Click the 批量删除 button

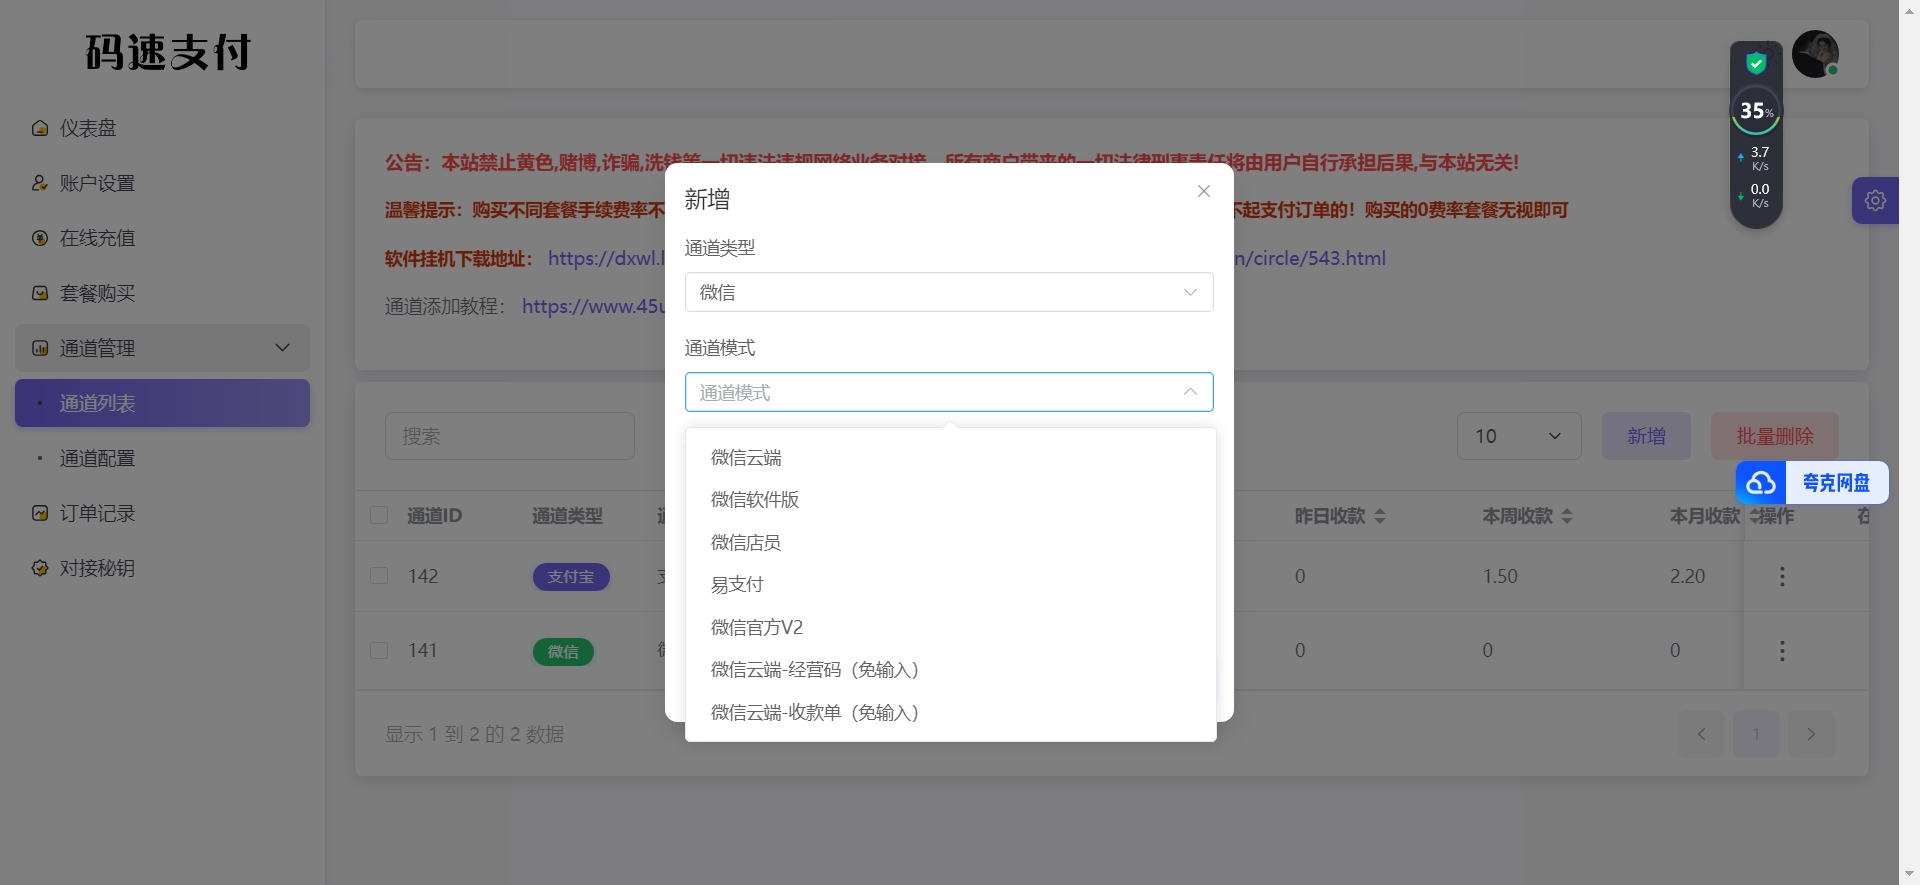click(x=1774, y=436)
